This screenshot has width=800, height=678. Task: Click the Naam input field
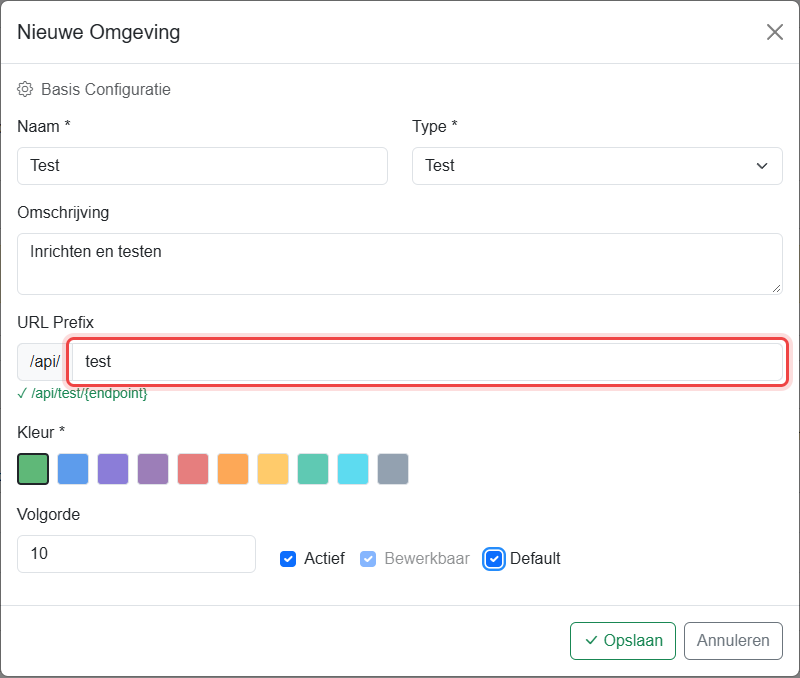pos(203,166)
